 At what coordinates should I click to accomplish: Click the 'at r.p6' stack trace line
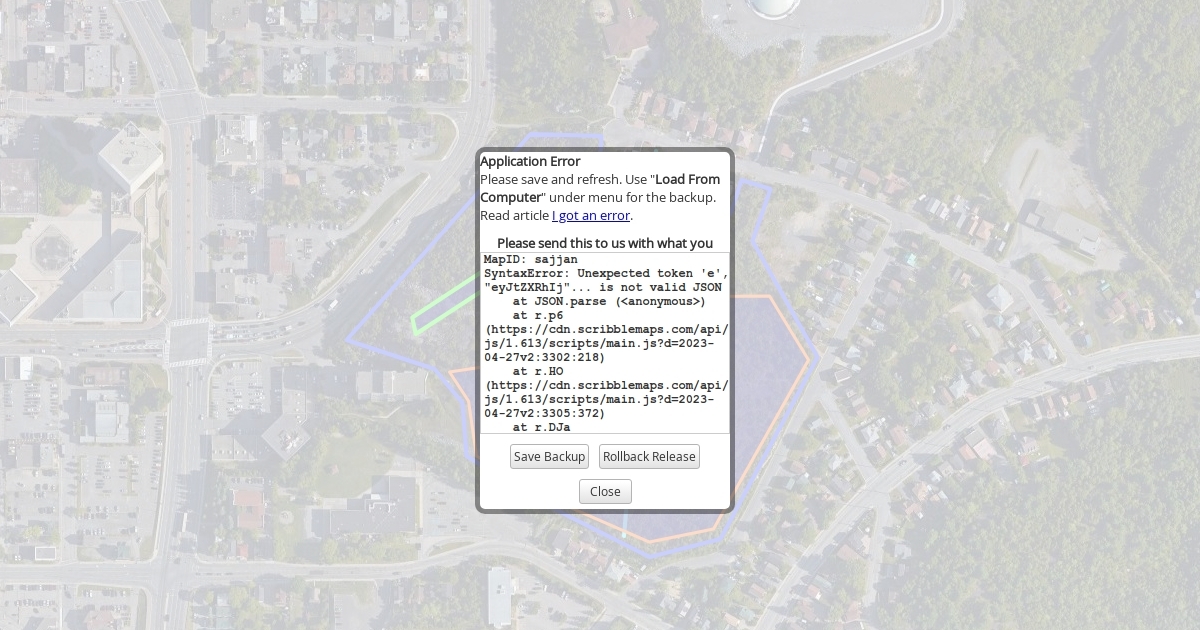538,315
